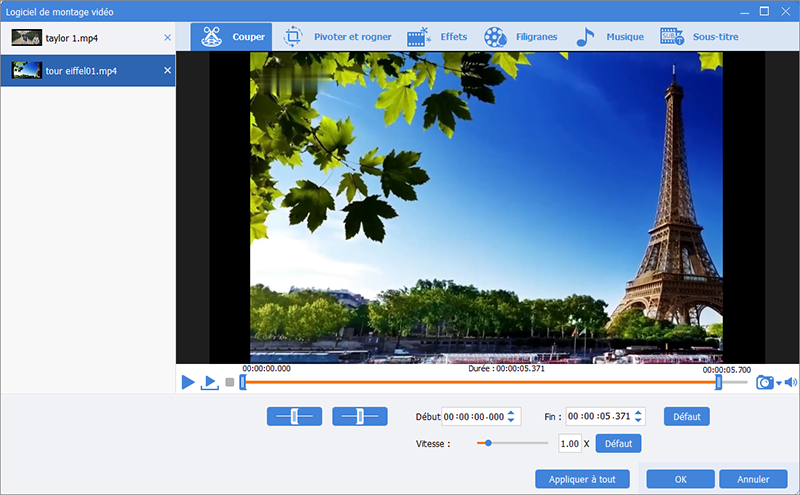
Task: Click the timeline start marker
Action: pyautogui.click(x=243, y=382)
